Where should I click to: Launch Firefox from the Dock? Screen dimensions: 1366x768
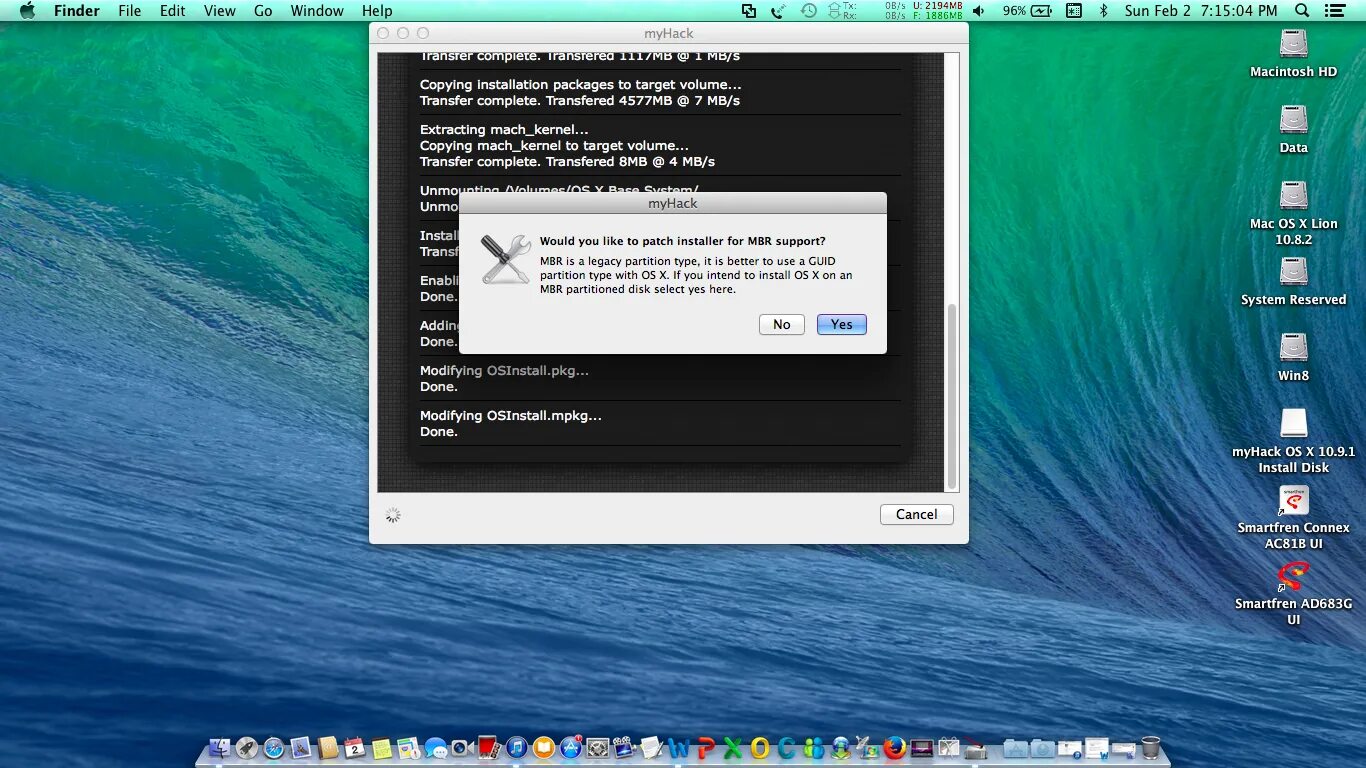point(896,748)
